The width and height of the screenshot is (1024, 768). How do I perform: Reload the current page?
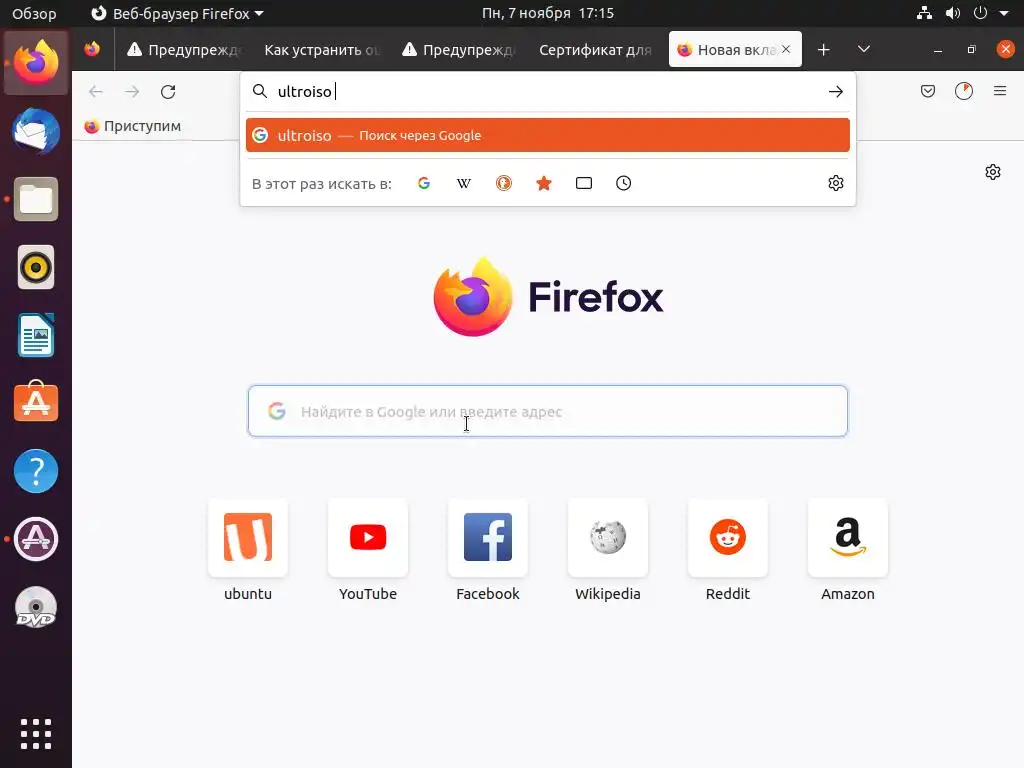(168, 91)
